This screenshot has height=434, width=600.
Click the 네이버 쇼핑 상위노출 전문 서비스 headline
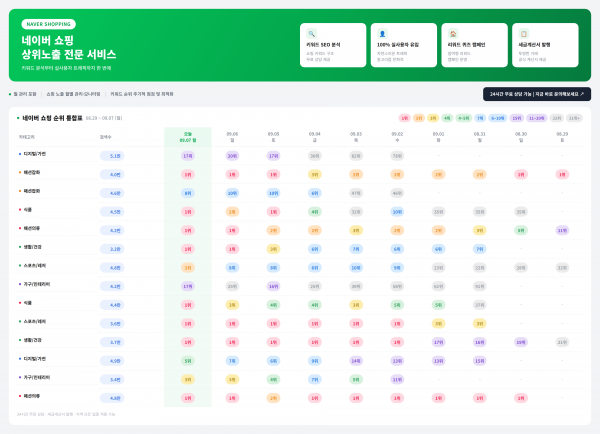[x=68, y=47]
